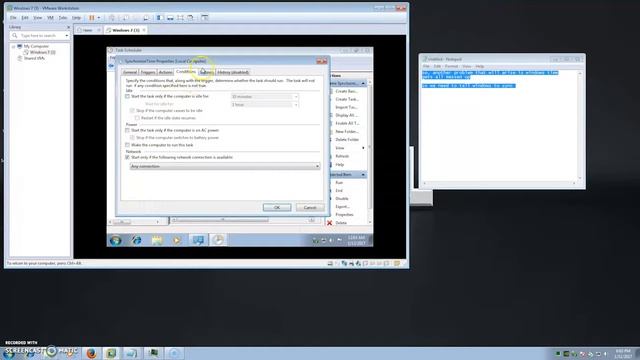Click the host volume speaker tray icon
Viewport: 640px width, 360px height.
pos(606,354)
